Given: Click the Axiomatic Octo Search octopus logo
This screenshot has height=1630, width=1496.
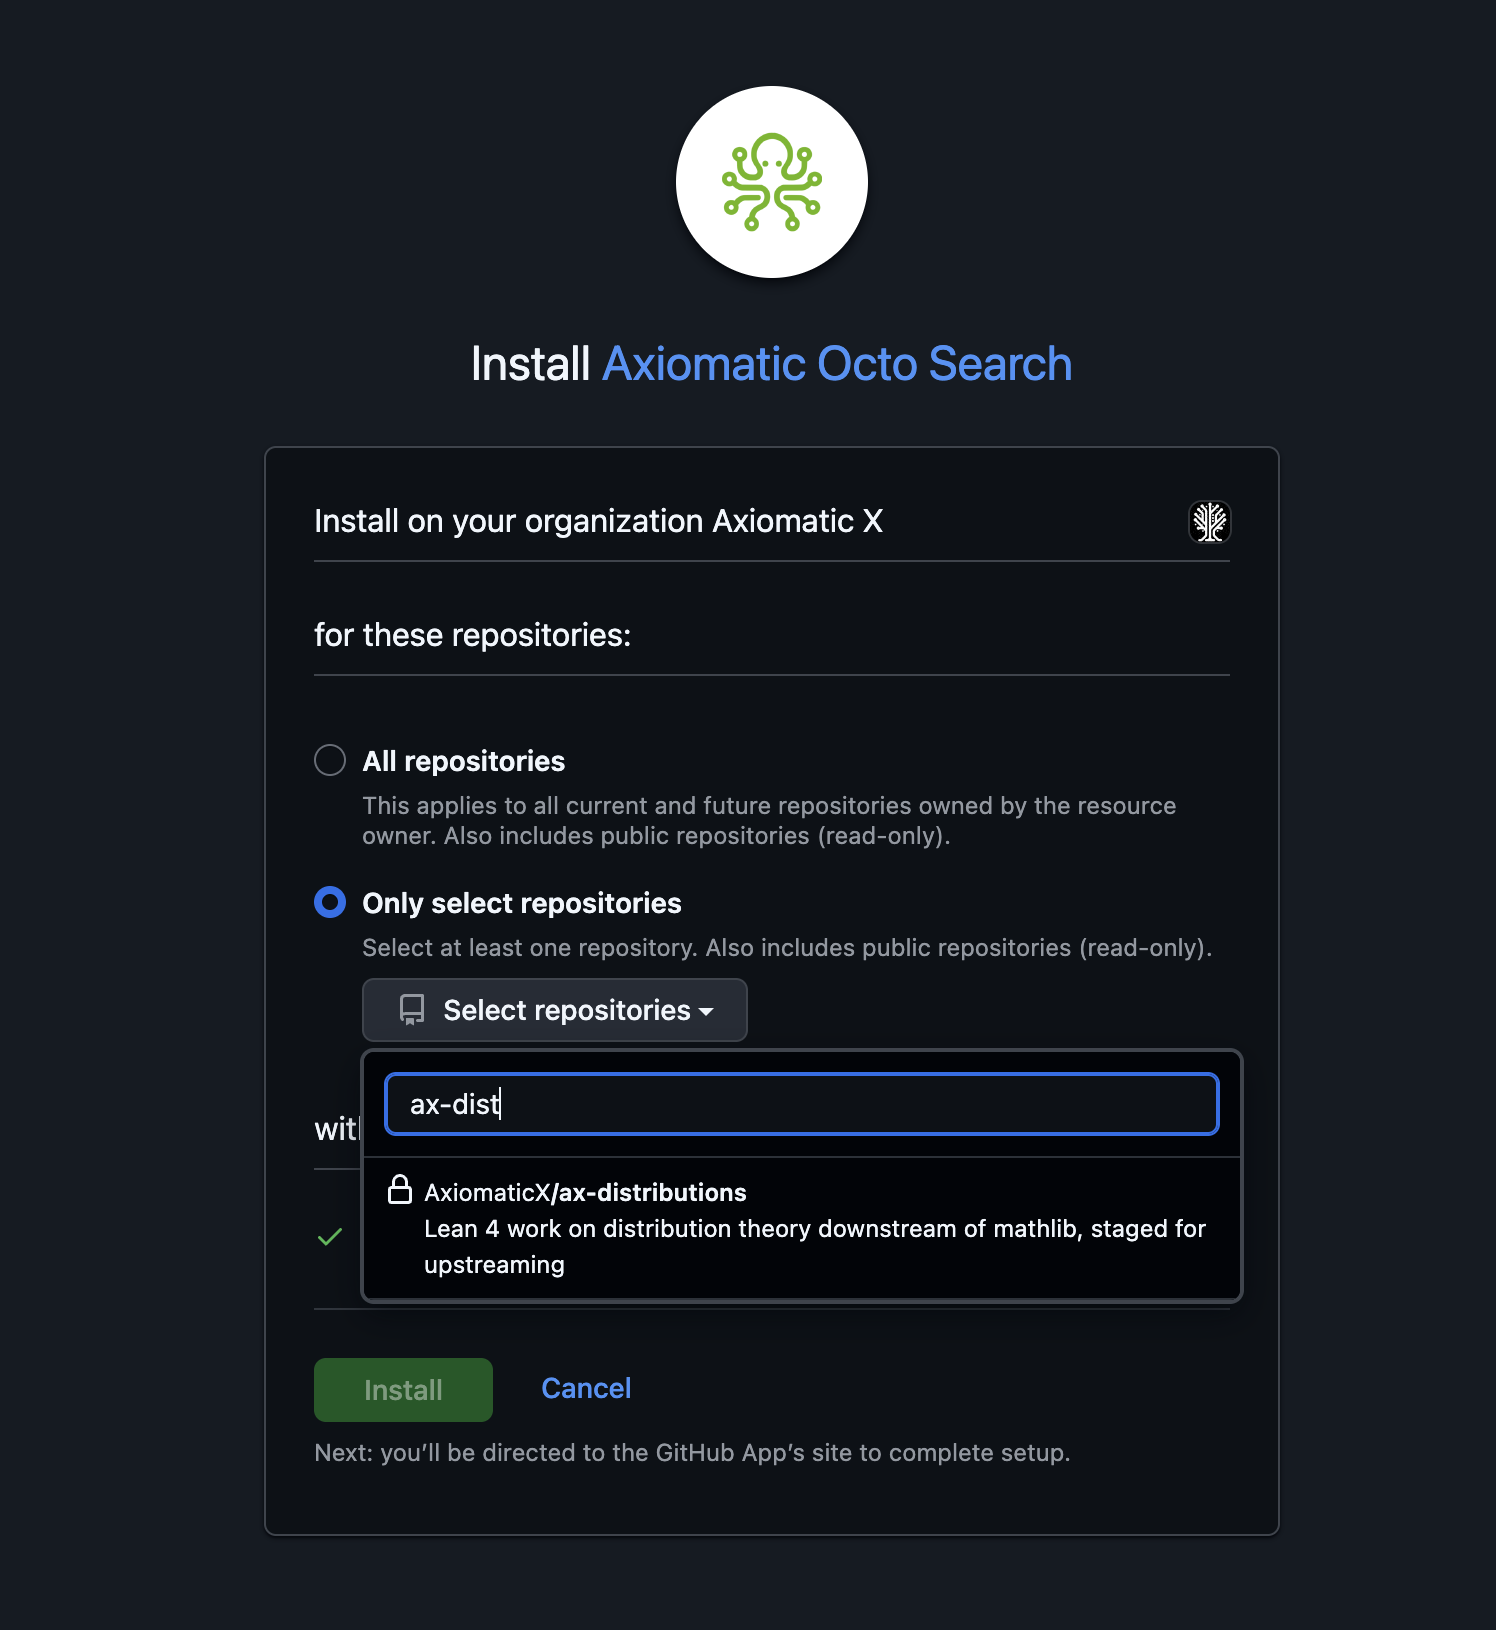Looking at the screenshot, I should 771,182.
